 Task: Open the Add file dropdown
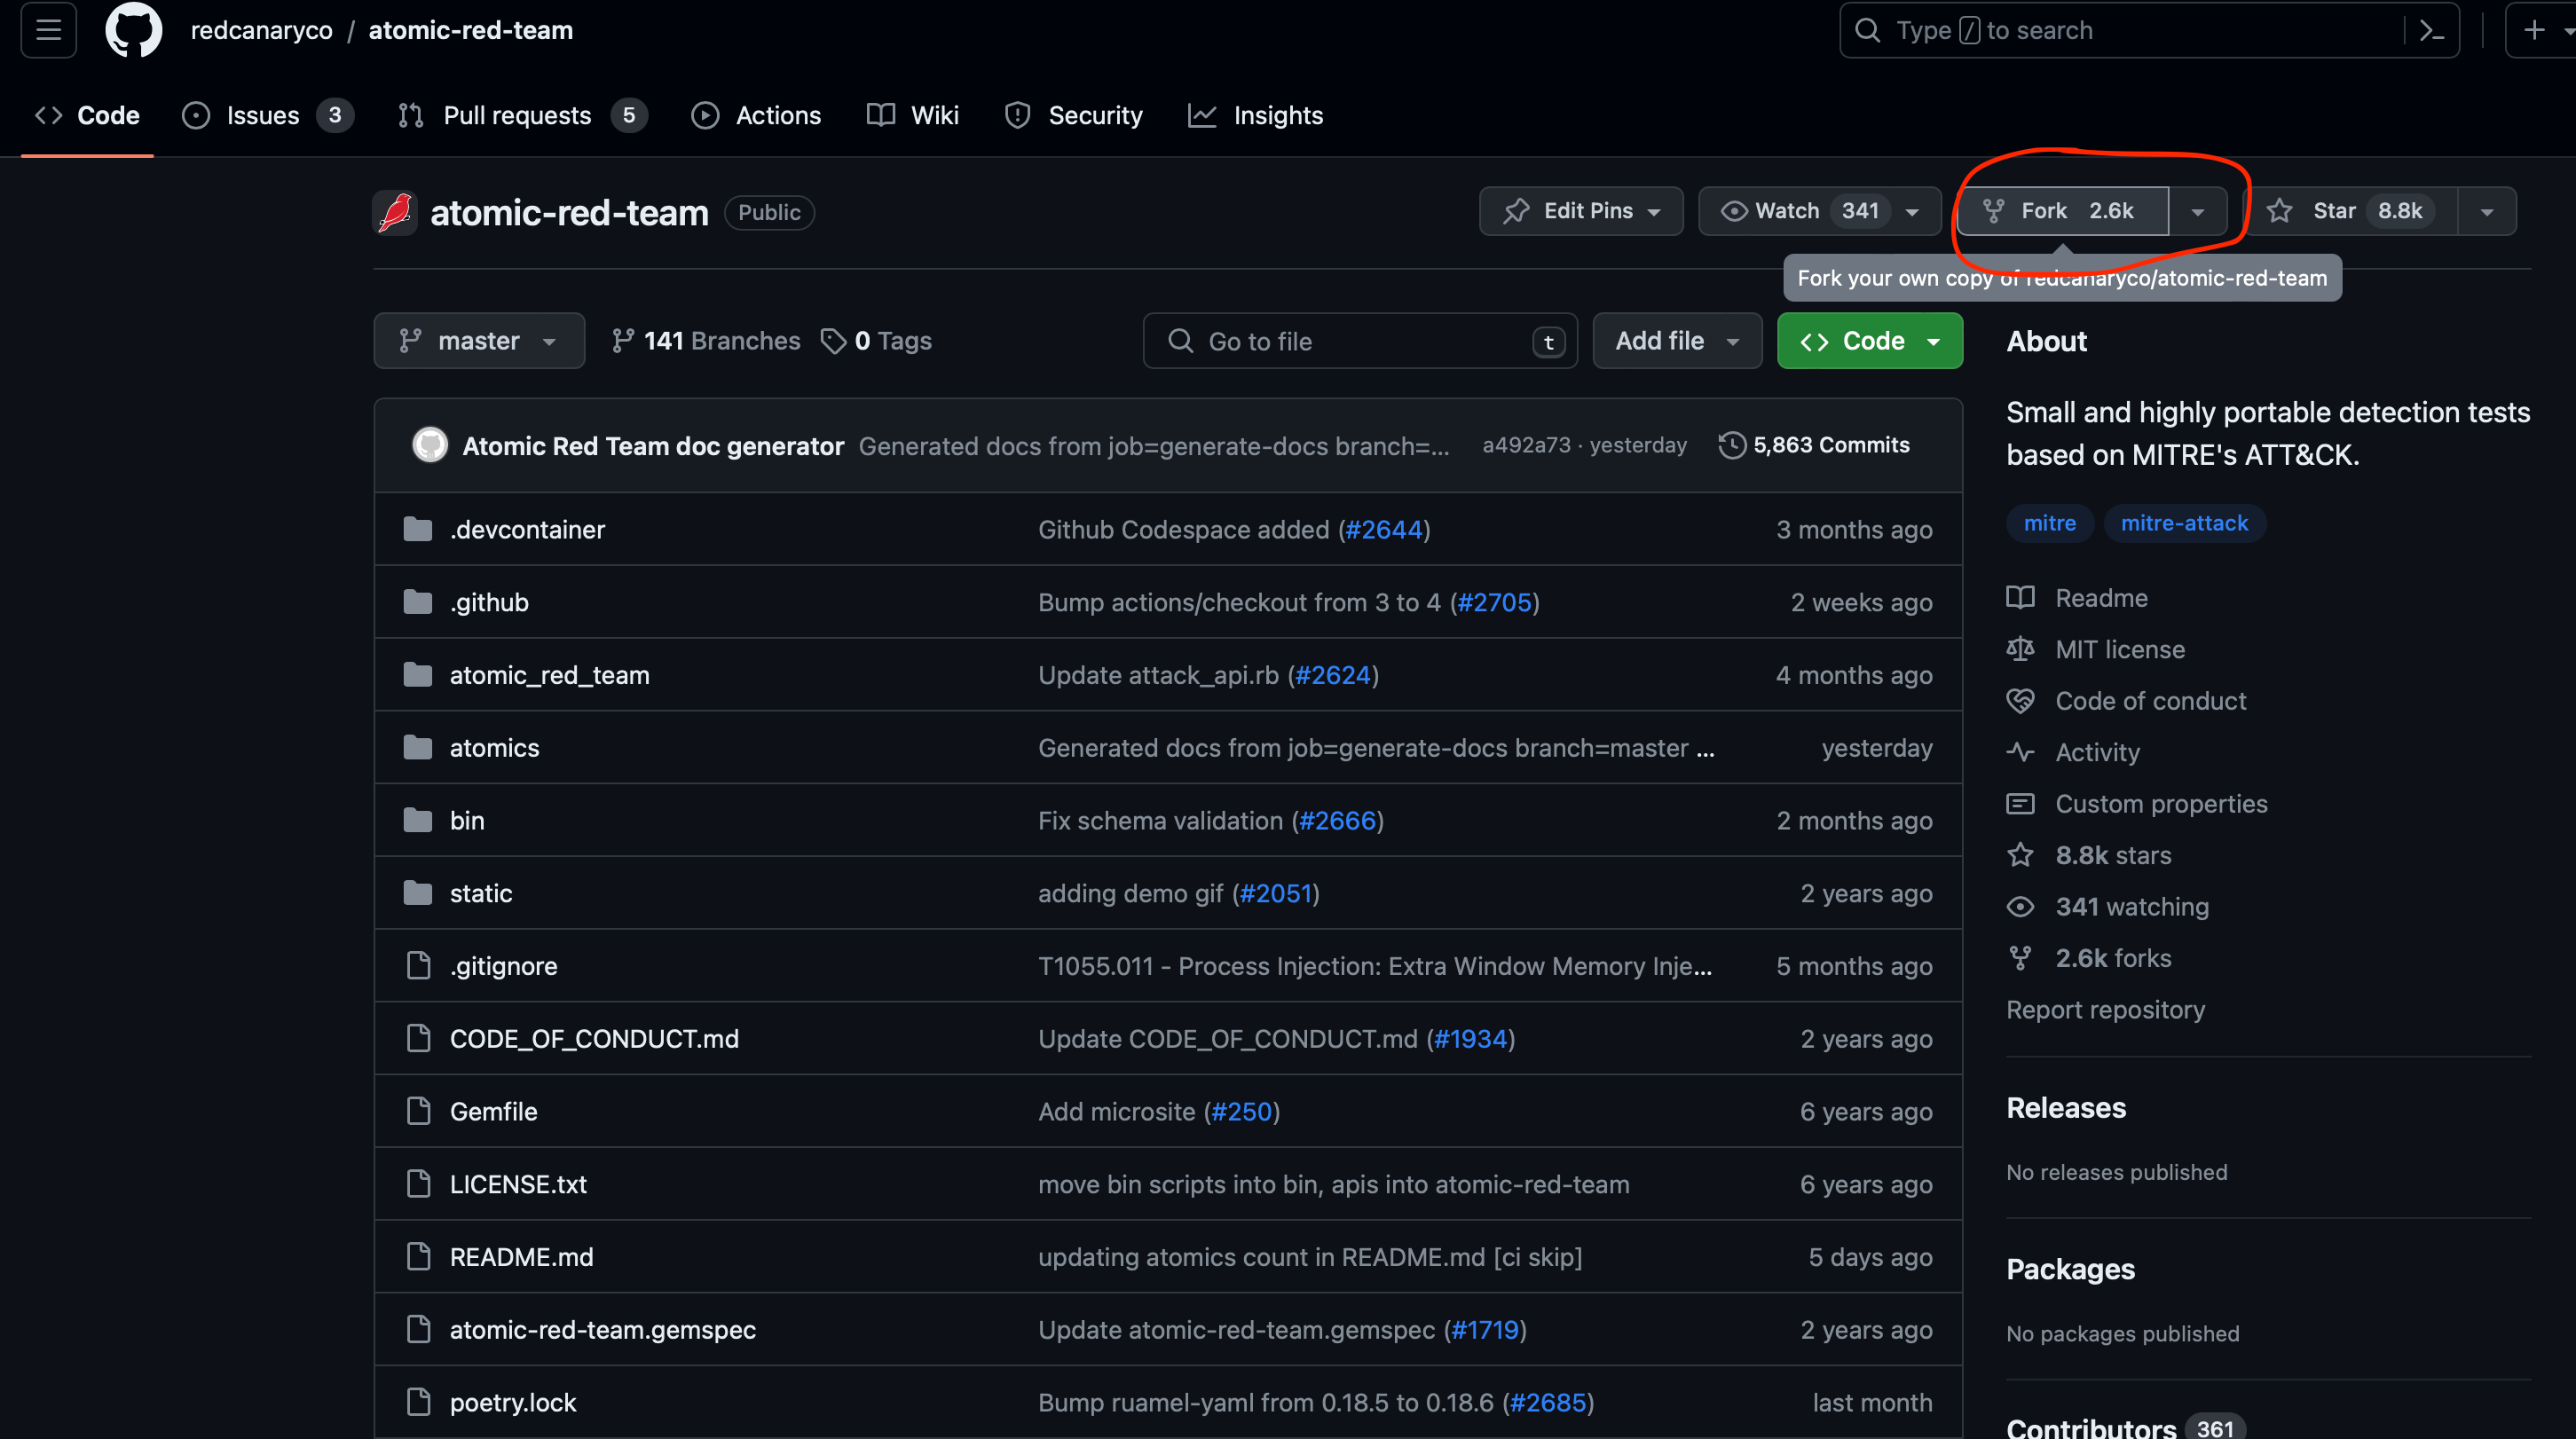(1677, 341)
